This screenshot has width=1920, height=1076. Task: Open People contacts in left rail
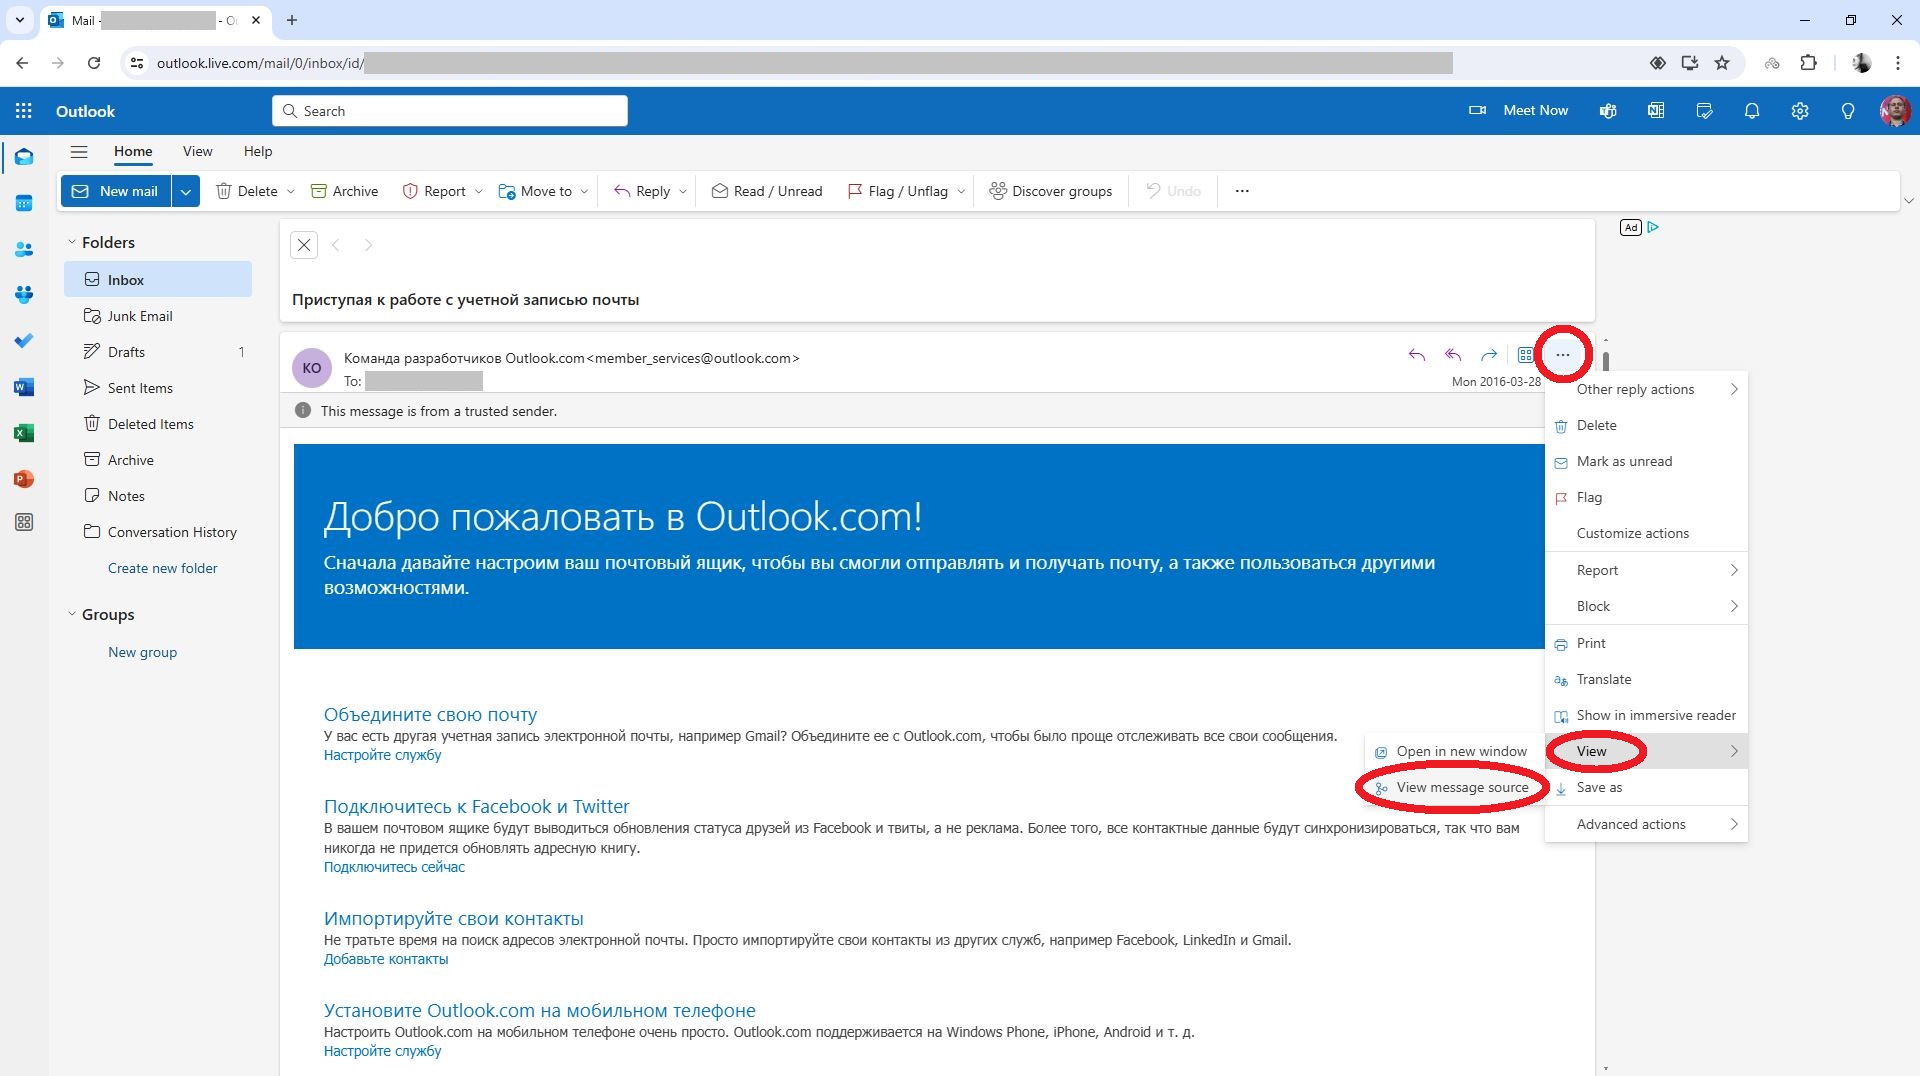point(24,249)
